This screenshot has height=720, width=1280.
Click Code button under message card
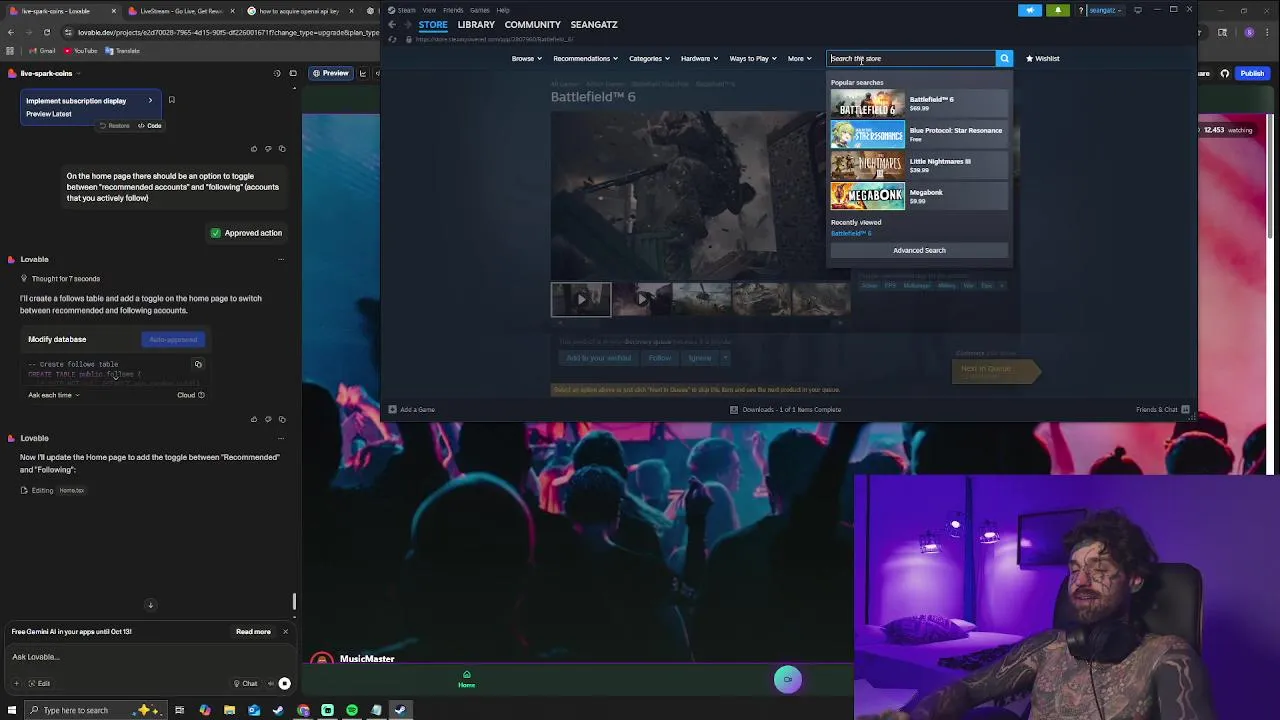[150, 126]
